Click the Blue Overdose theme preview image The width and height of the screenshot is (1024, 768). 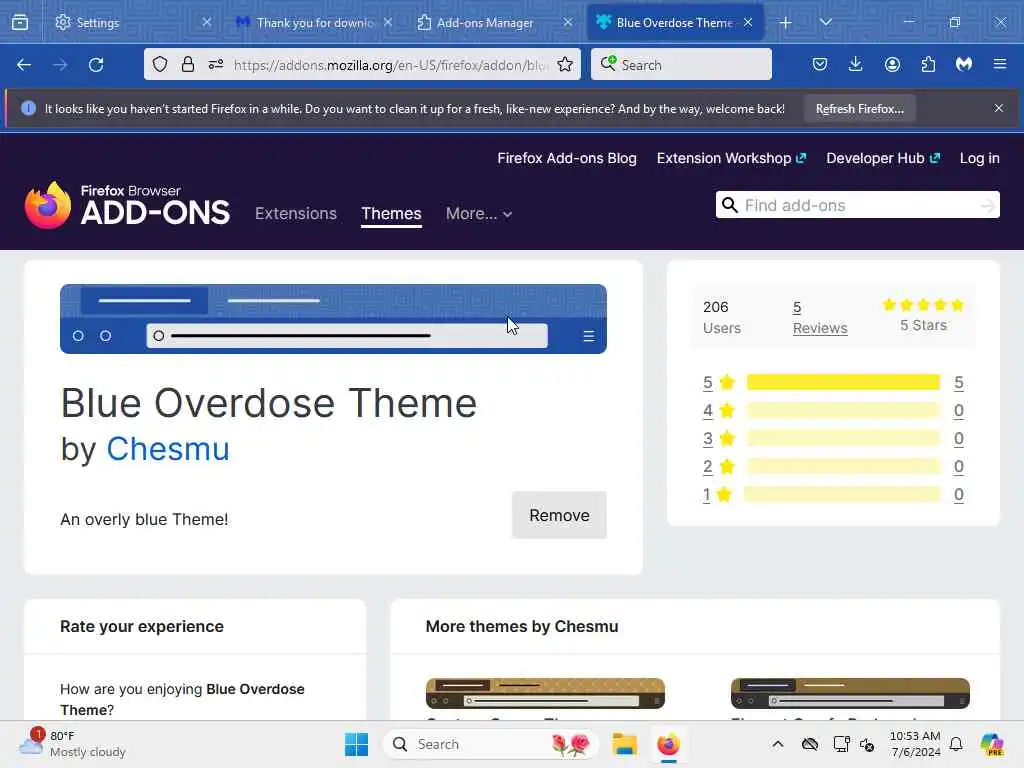[333, 319]
